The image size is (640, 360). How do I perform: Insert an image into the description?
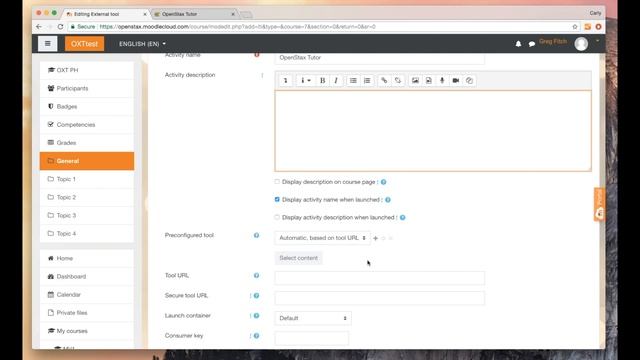pyautogui.click(x=415, y=80)
